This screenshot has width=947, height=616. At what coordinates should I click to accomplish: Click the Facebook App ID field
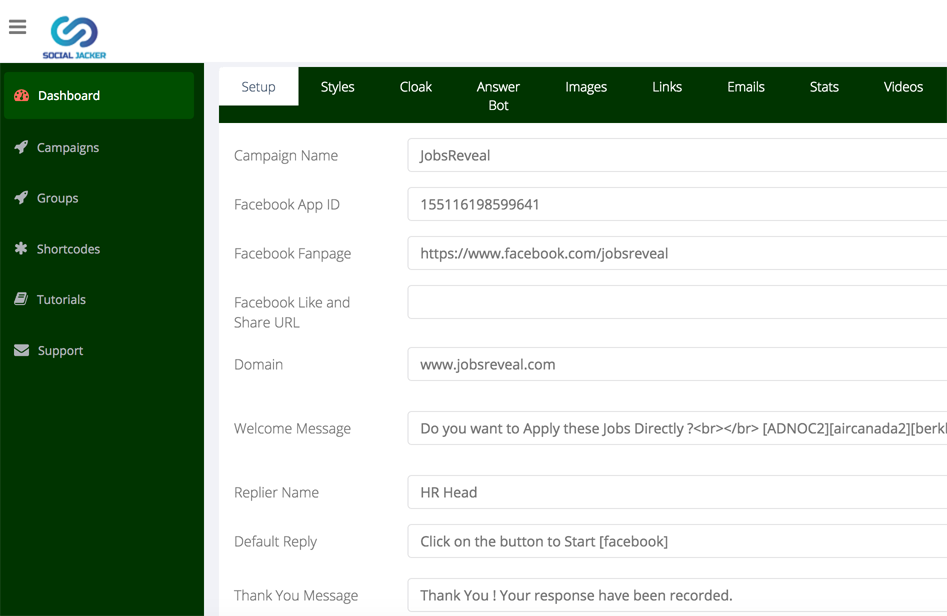pos(677,204)
